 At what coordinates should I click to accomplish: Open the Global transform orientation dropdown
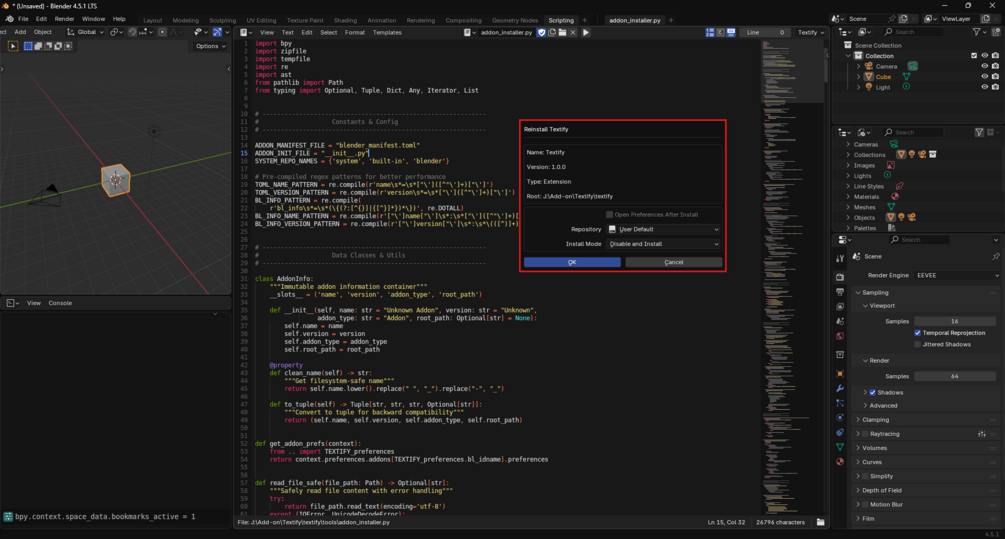[85, 32]
